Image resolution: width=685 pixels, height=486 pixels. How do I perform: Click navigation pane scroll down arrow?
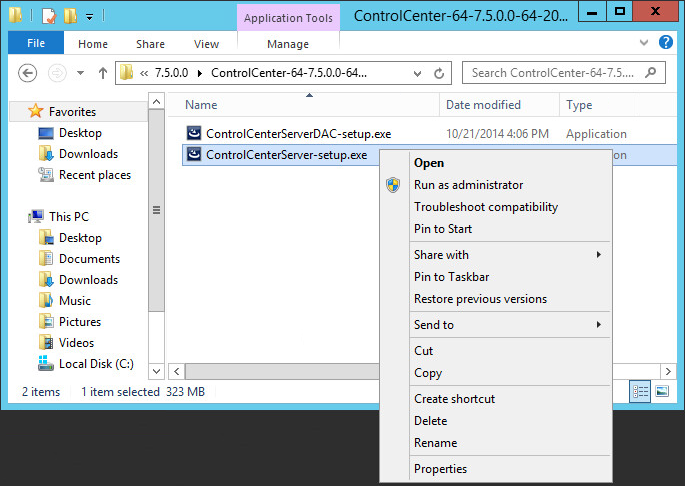156,371
